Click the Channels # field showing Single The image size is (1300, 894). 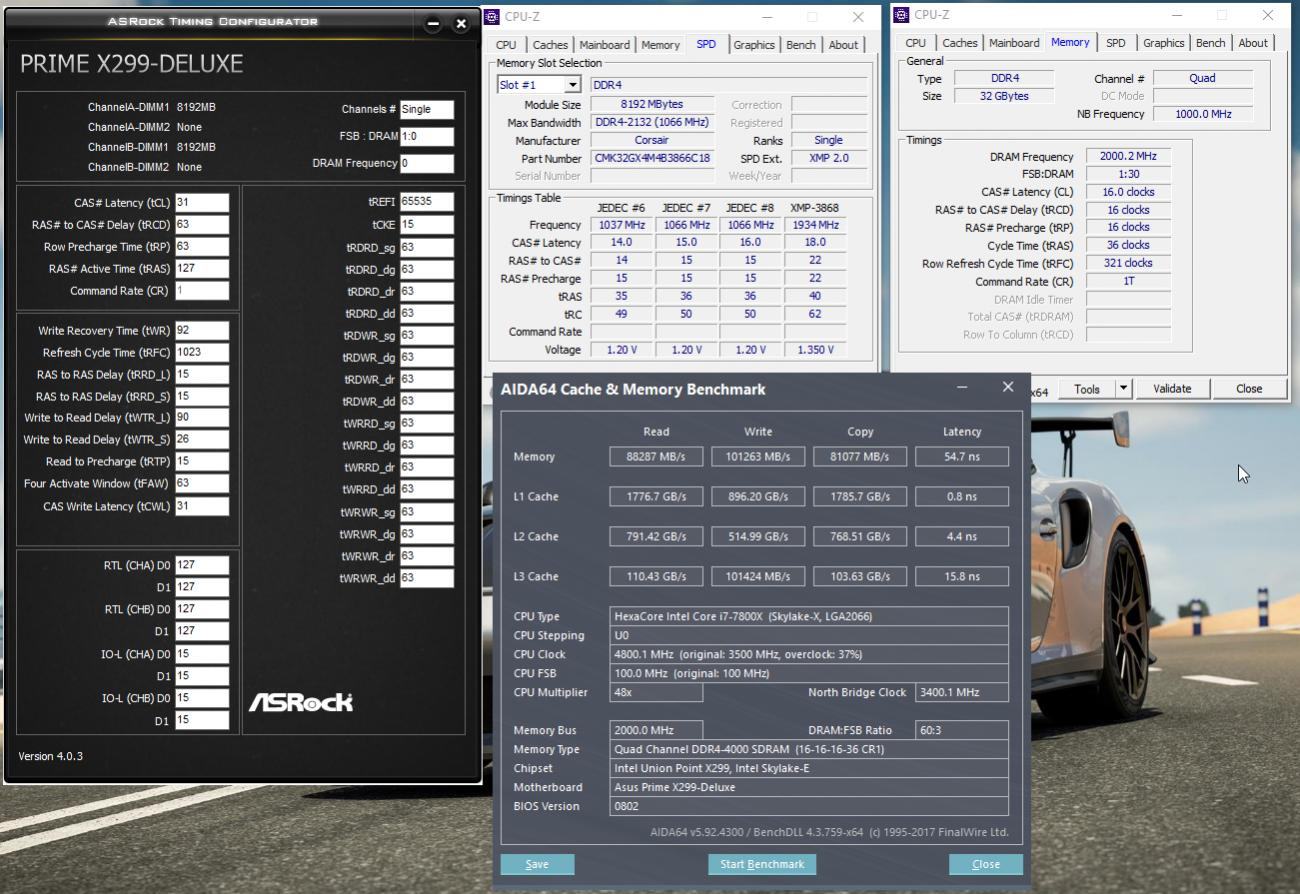coord(427,110)
